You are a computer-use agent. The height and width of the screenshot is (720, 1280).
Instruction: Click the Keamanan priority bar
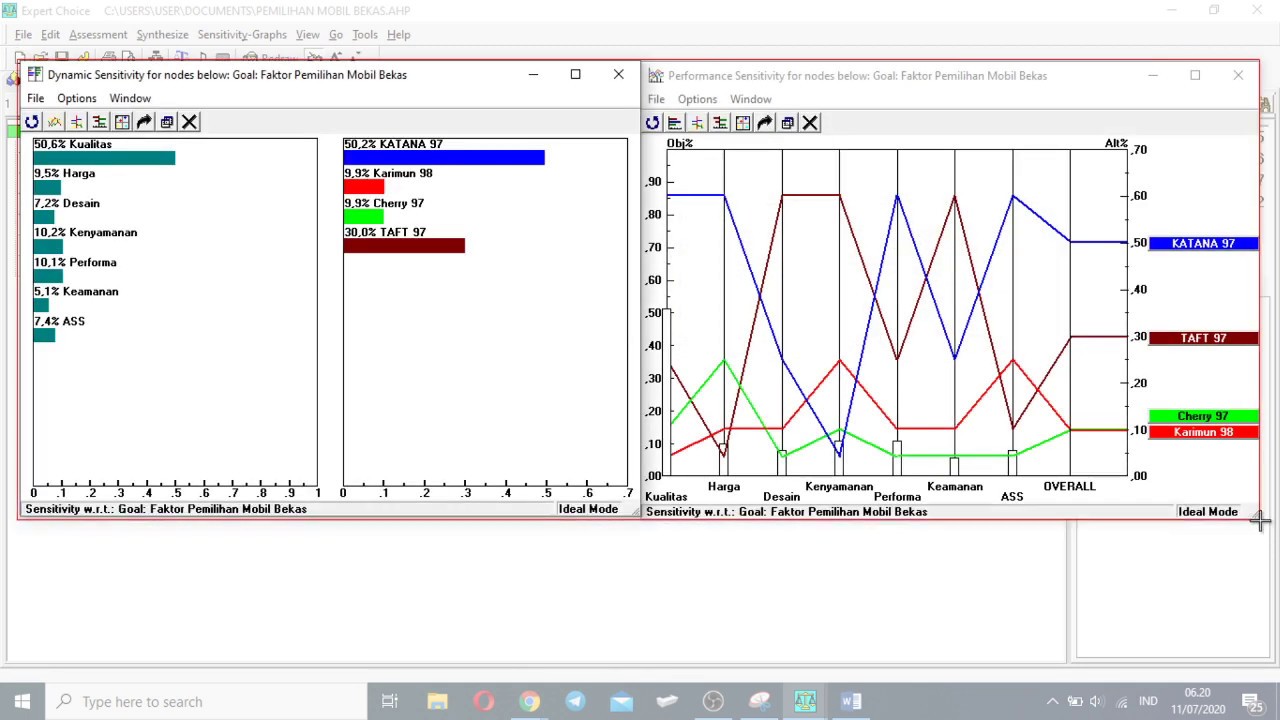[40, 305]
